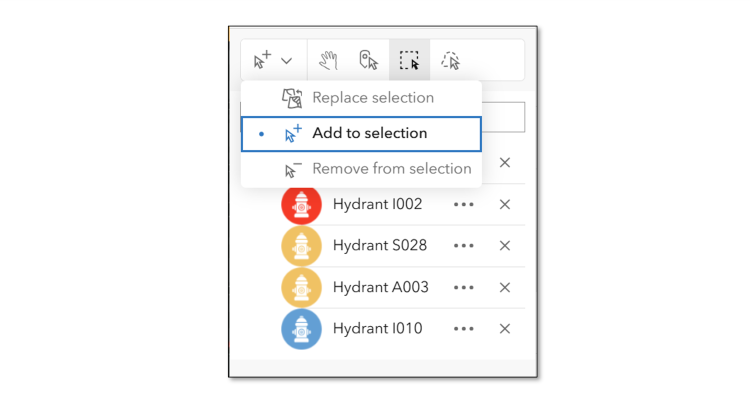The height and width of the screenshot is (400, 750).
Task: Choose the select-by-point tool
Action: click(x=368, y=60)
